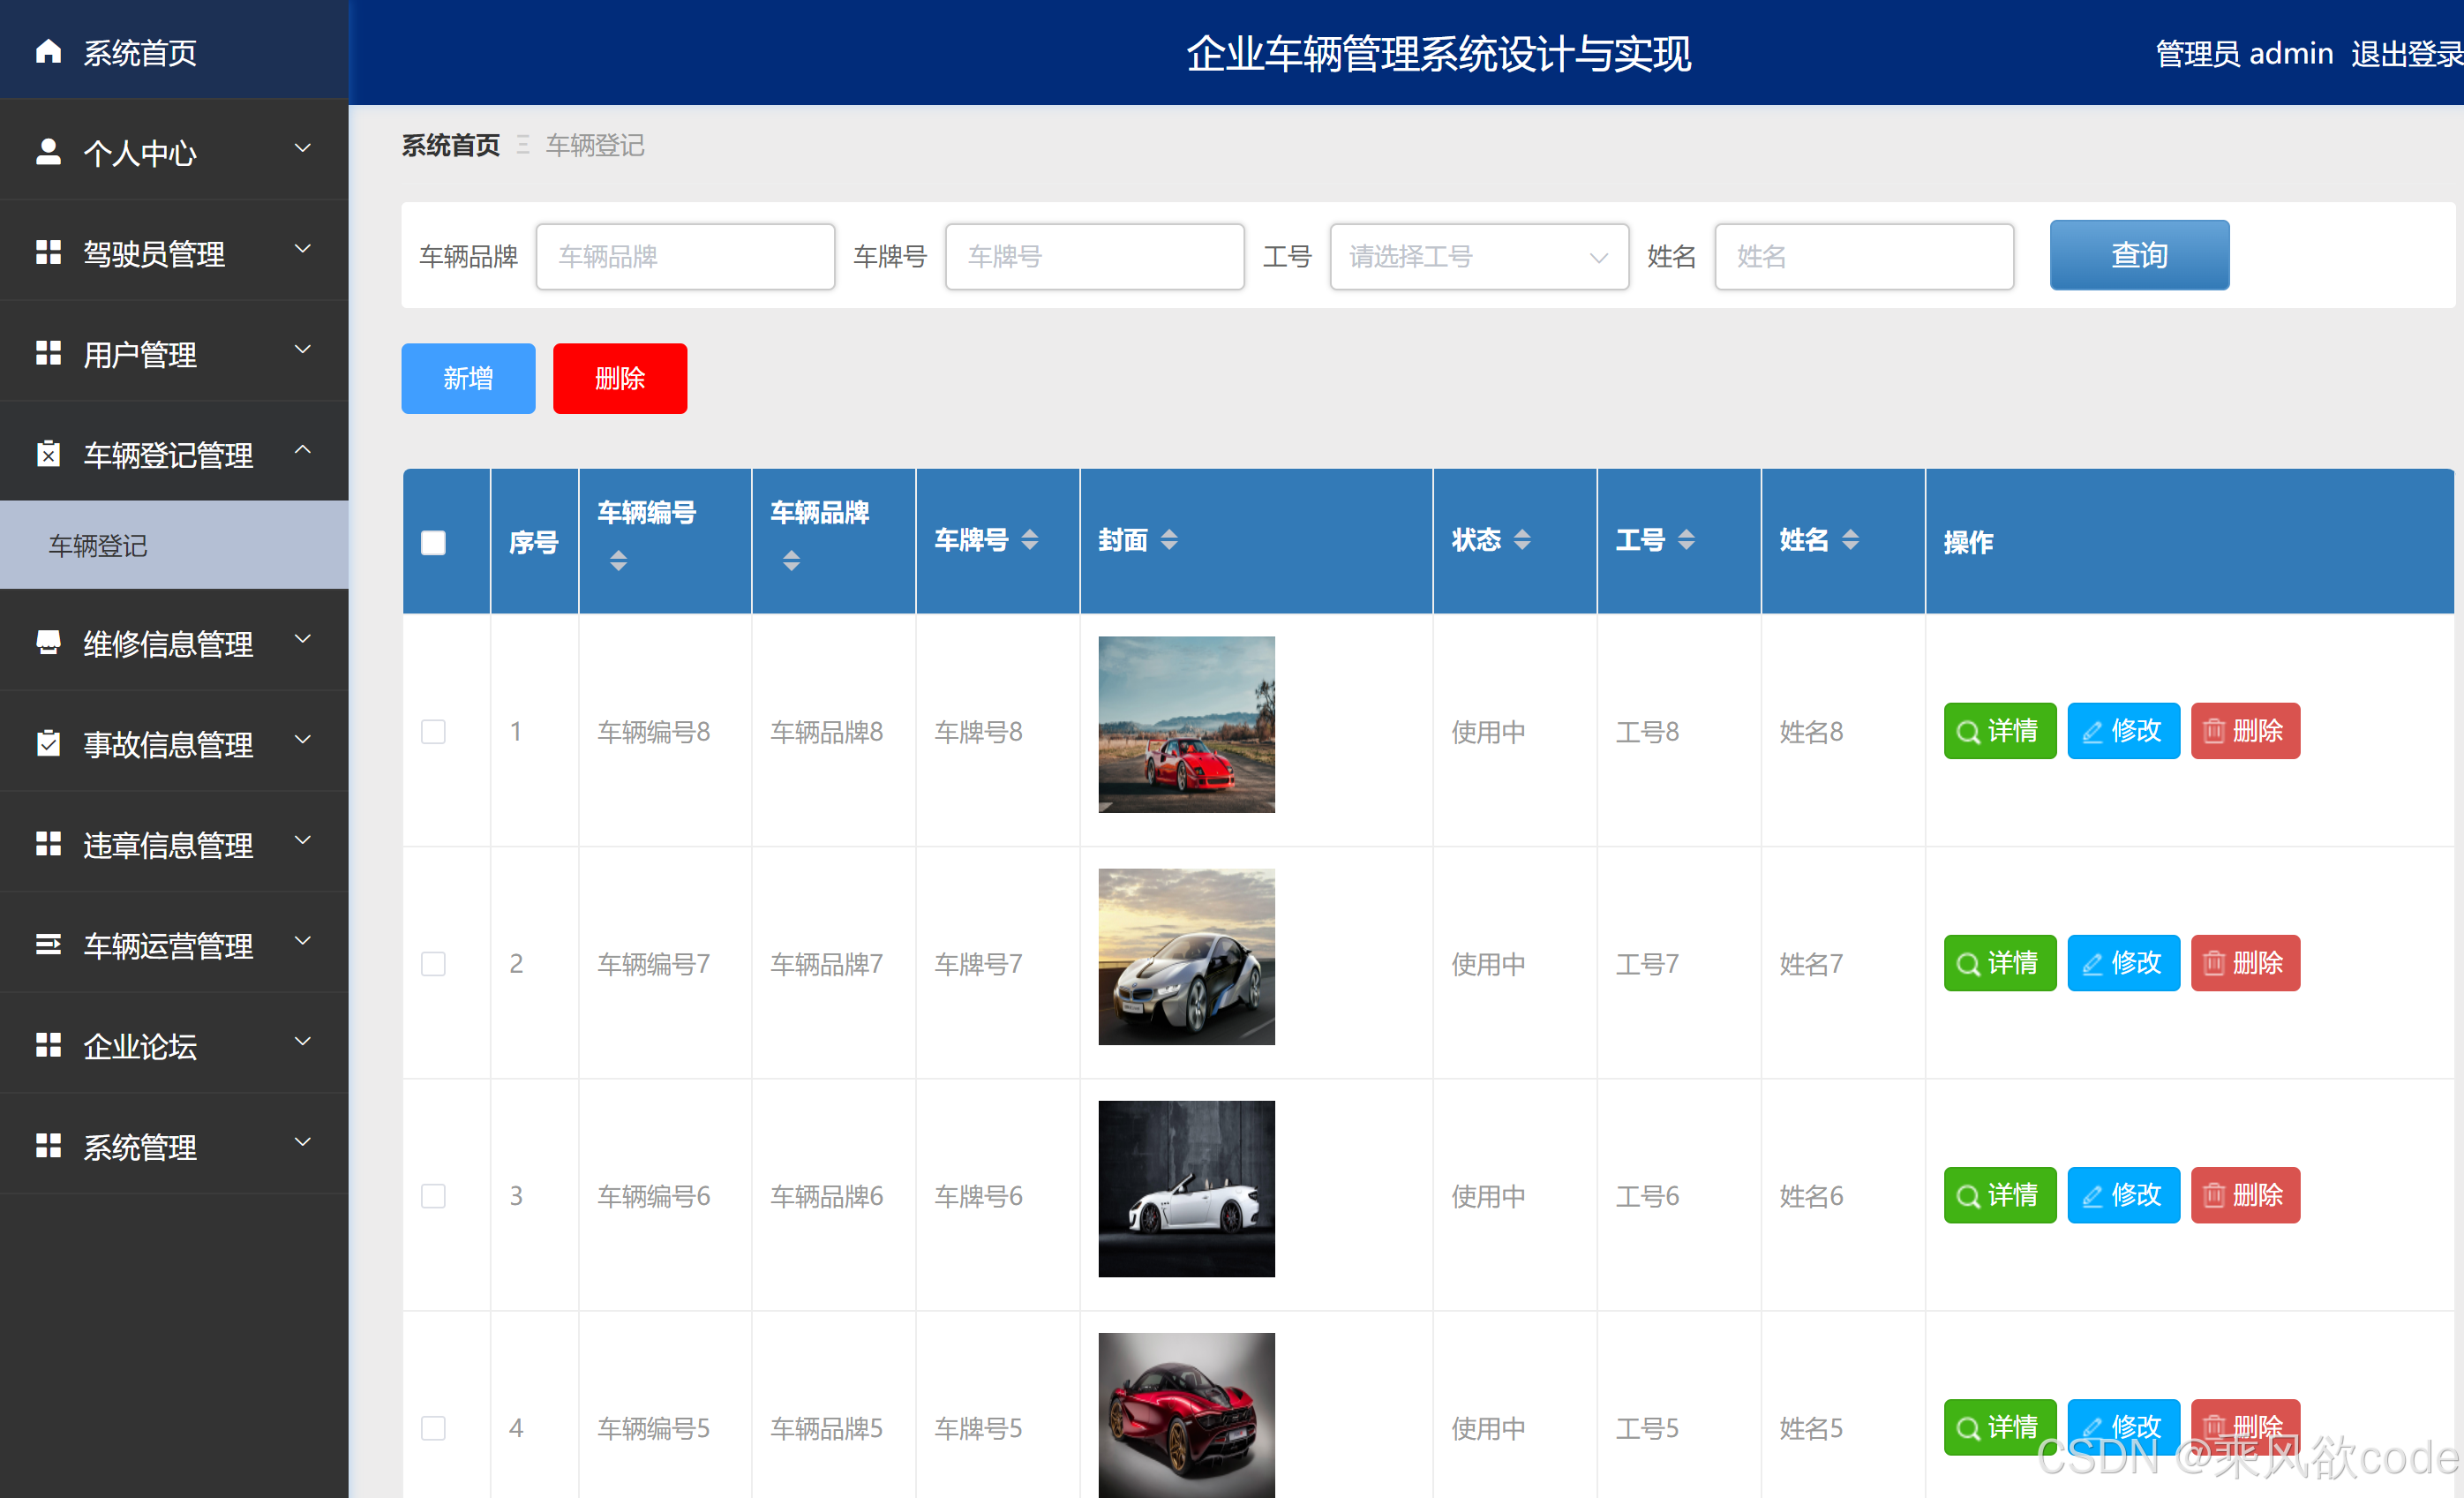Click the sort arrows on 车牌号 column
The width and height of the screenshot is (2464, 1498).
coord(1030,540)
